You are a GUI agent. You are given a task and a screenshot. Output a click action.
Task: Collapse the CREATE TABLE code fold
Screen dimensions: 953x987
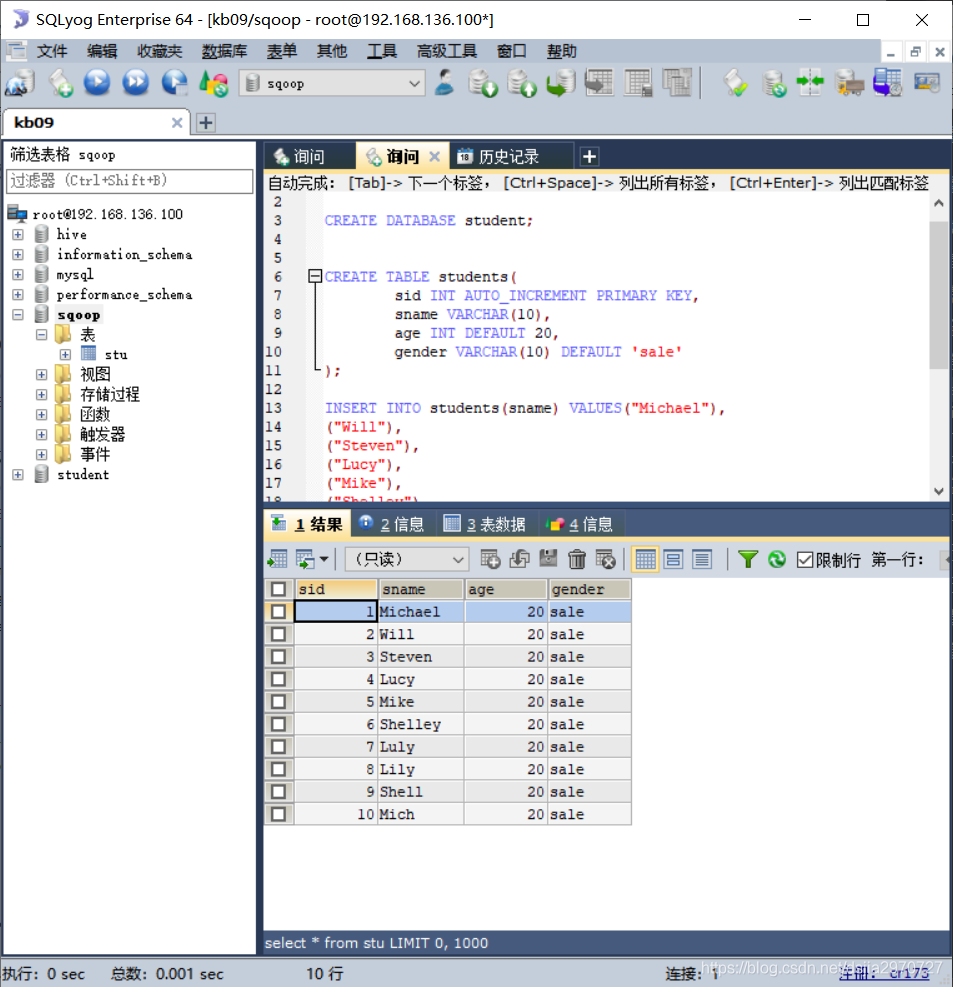[315, 276]
